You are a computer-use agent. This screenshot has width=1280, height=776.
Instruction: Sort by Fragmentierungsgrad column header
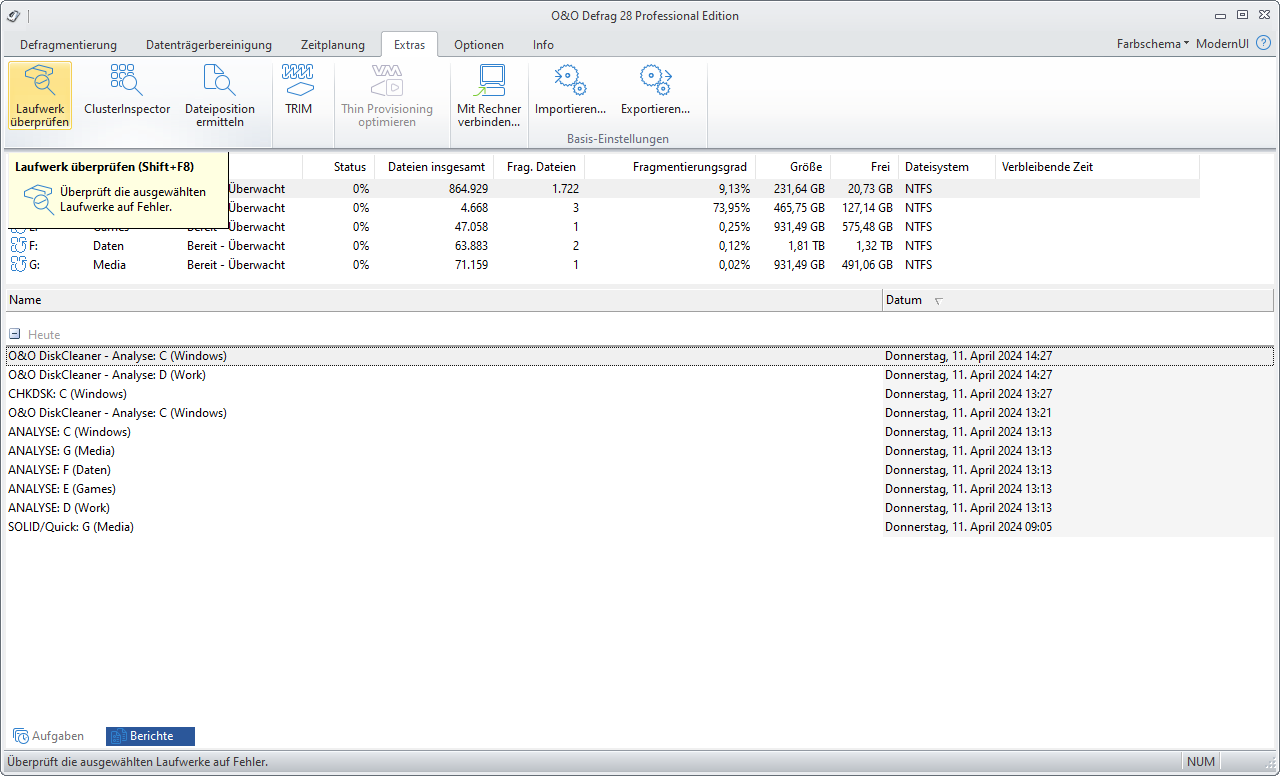[670, 167]
